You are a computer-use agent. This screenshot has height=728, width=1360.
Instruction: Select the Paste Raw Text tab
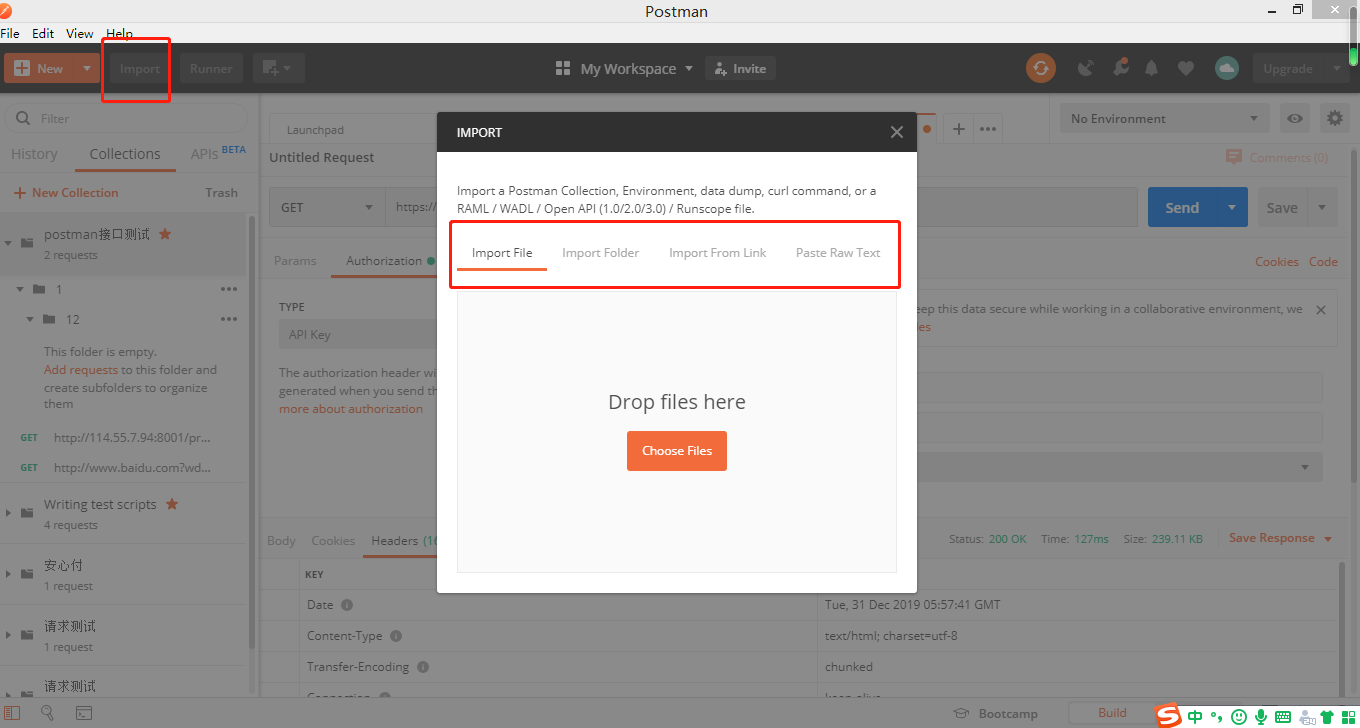pos(838,252)
